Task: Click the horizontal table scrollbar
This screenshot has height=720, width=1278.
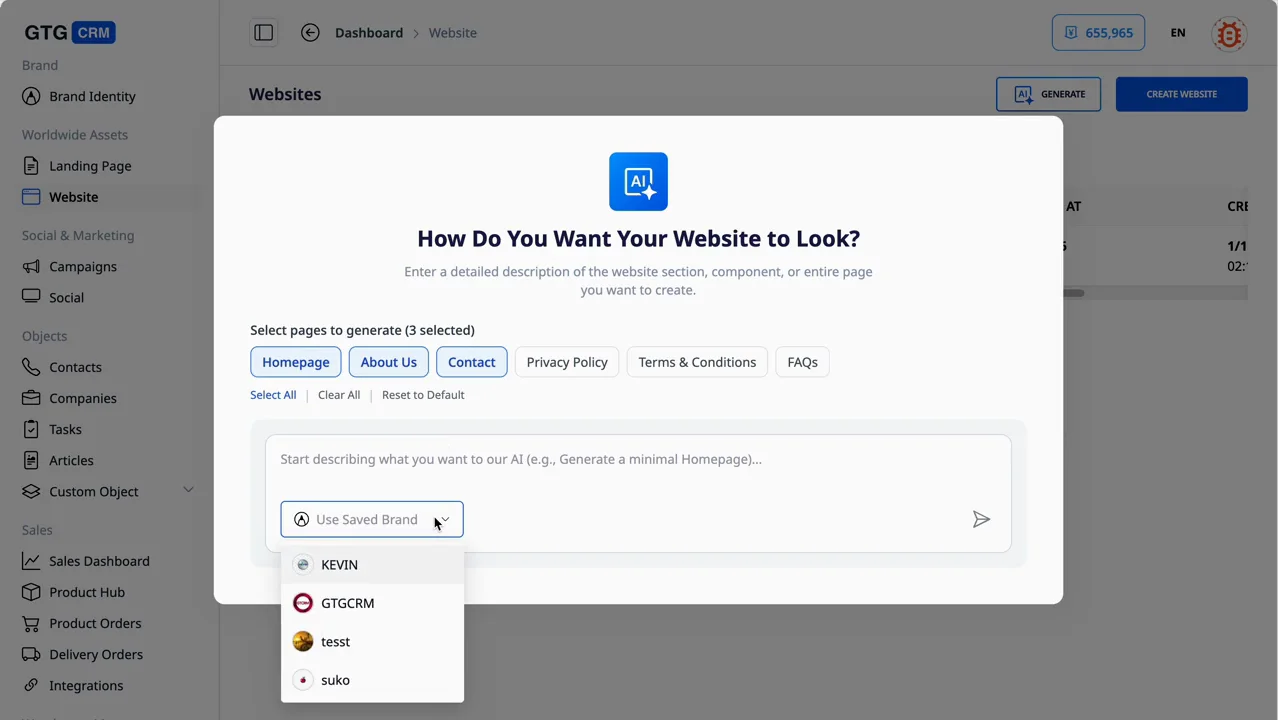Action: [1073, 293]
